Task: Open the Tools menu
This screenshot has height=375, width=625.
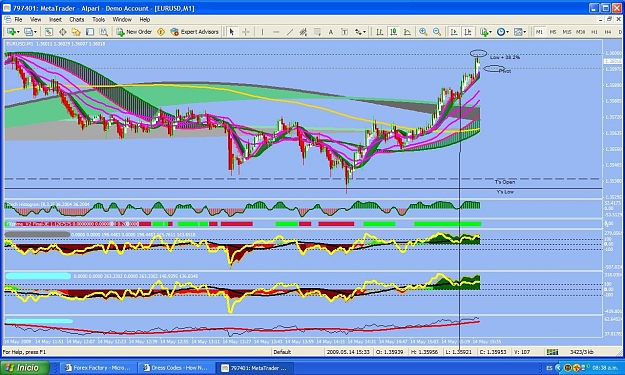Action: pos(98,20)
